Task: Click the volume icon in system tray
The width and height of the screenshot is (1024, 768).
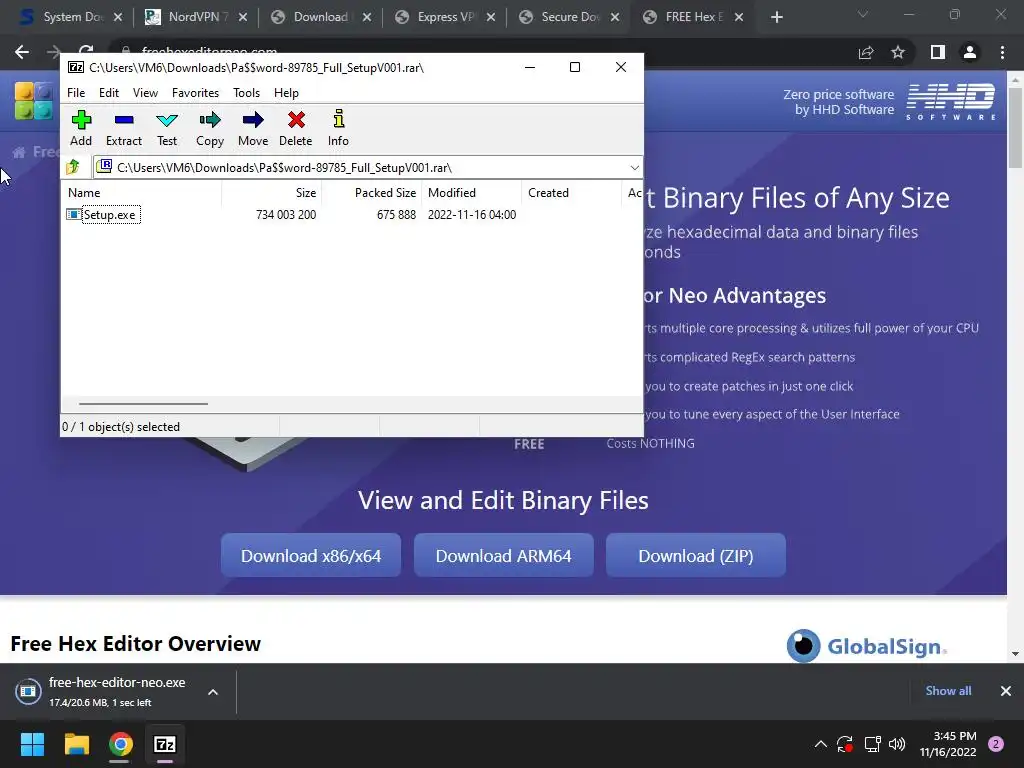Action: [x=897, y=744]
